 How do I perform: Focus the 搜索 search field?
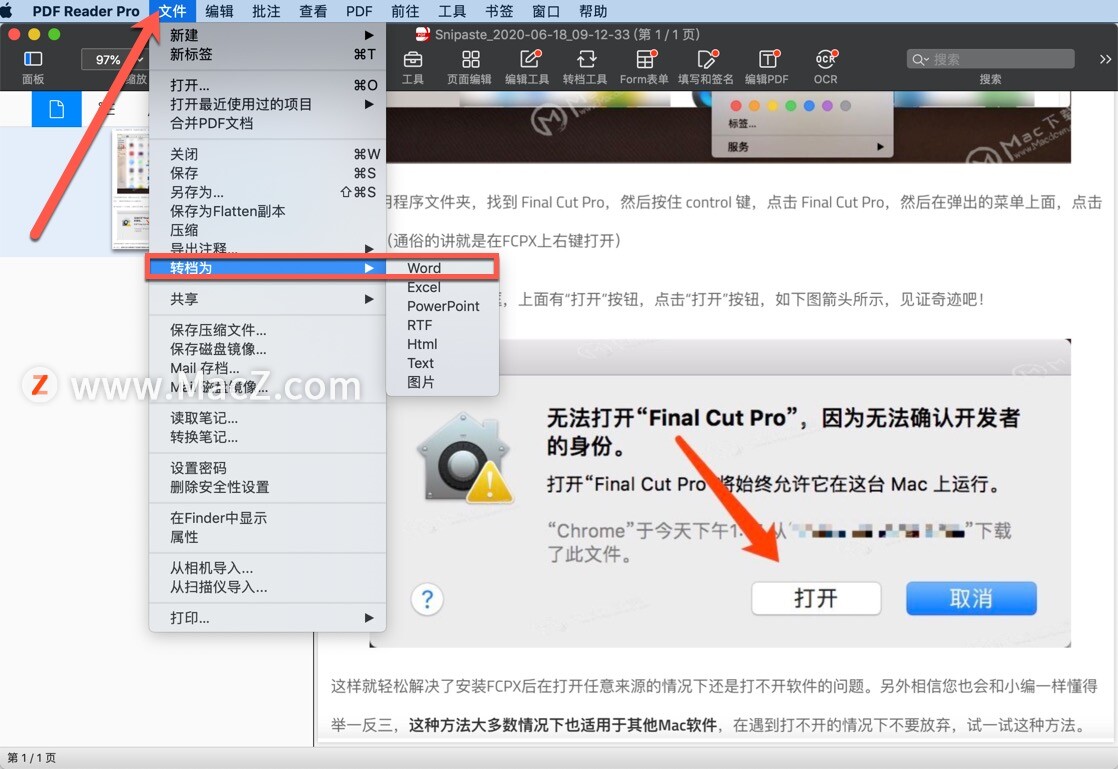point(990,60)
